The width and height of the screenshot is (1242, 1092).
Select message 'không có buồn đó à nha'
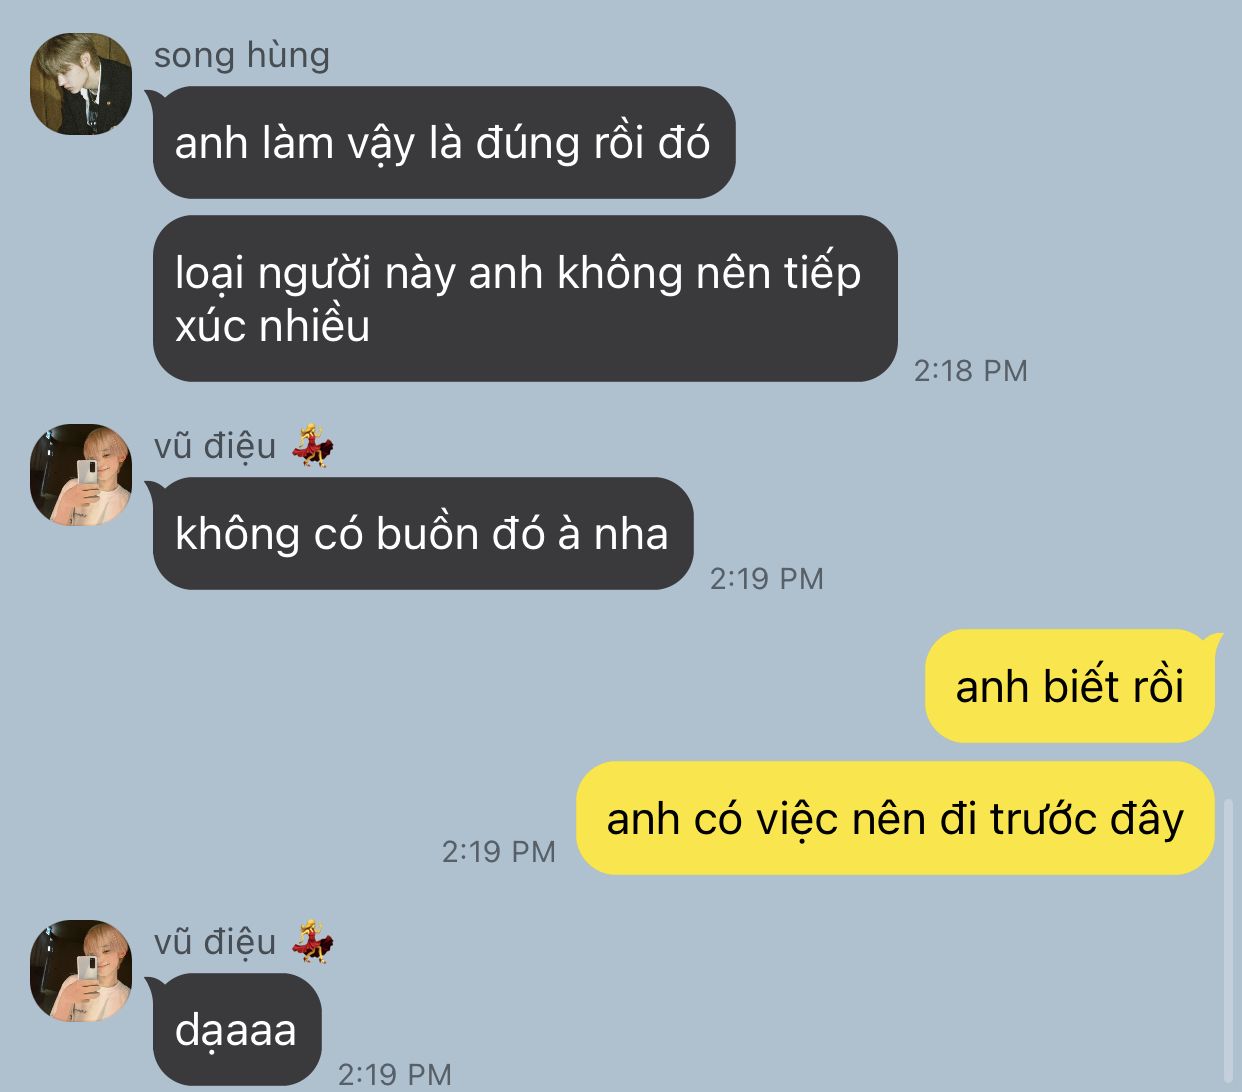(x=423, y=533)
